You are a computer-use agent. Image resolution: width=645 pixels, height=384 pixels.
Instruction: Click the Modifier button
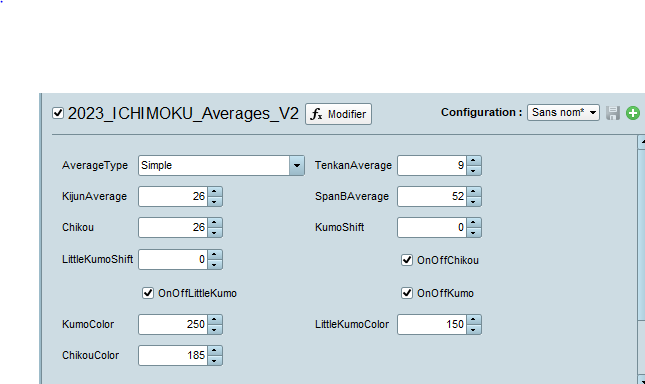click(x=338, y=114)
